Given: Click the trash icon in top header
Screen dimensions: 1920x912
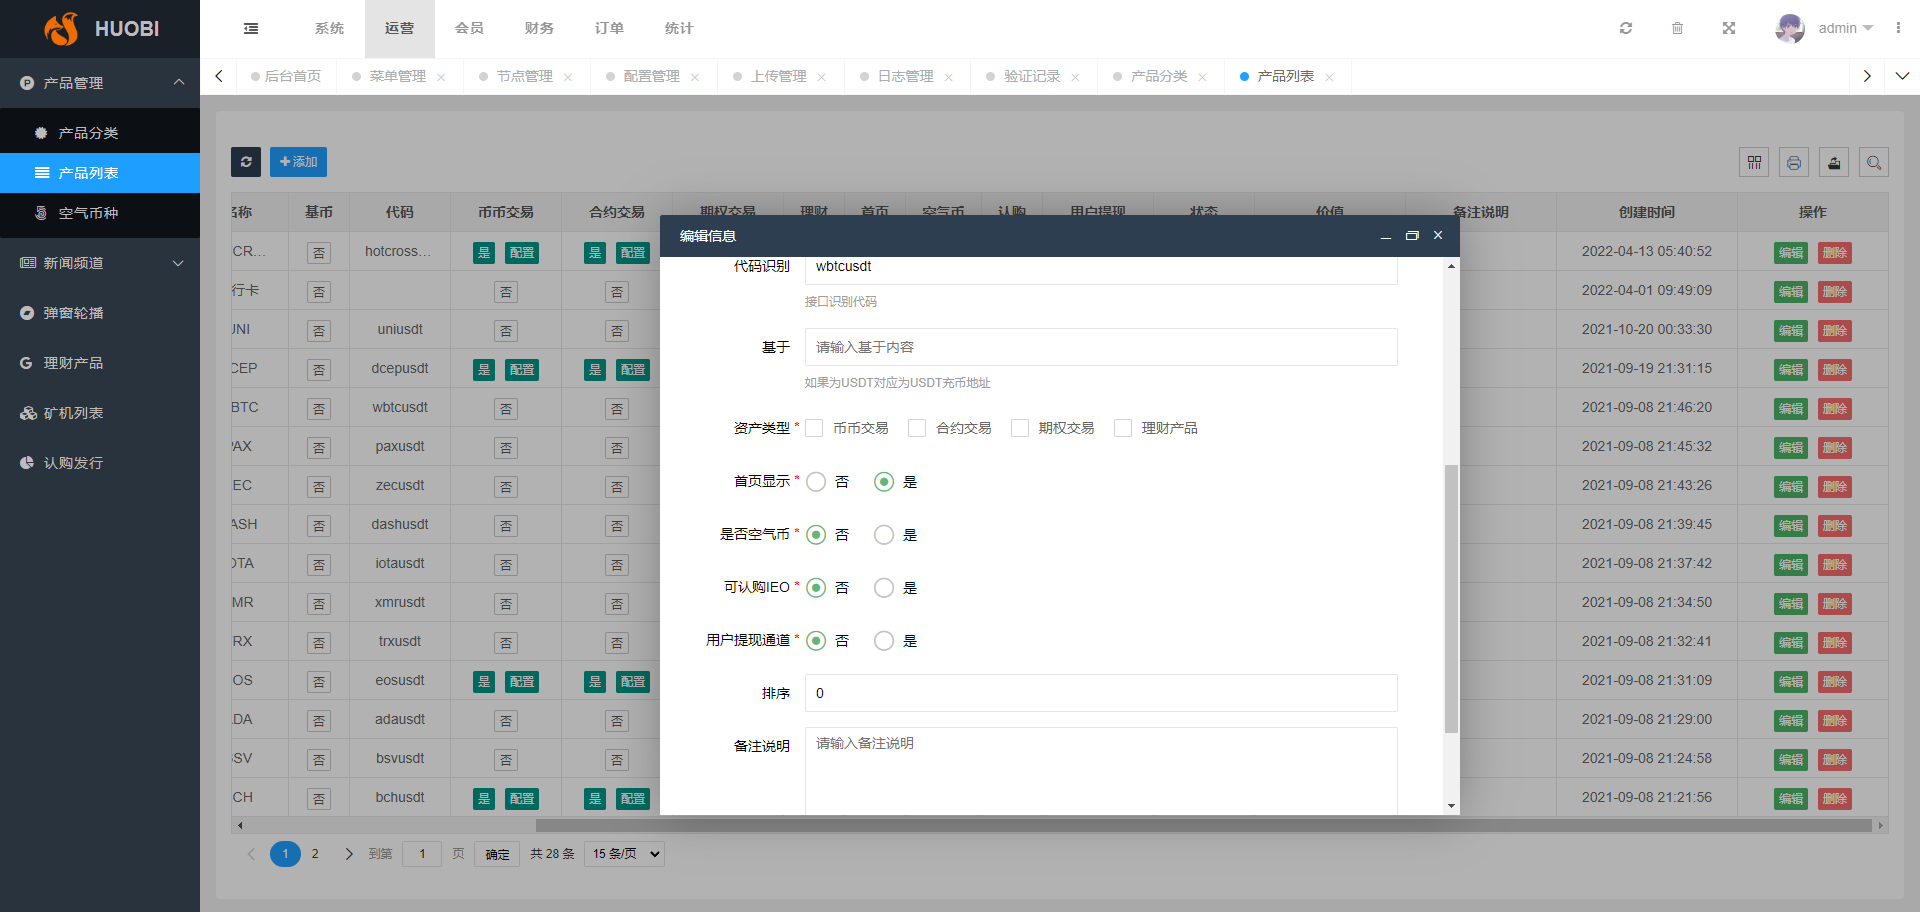Looking at the screenshot, I should [1677, 28].
